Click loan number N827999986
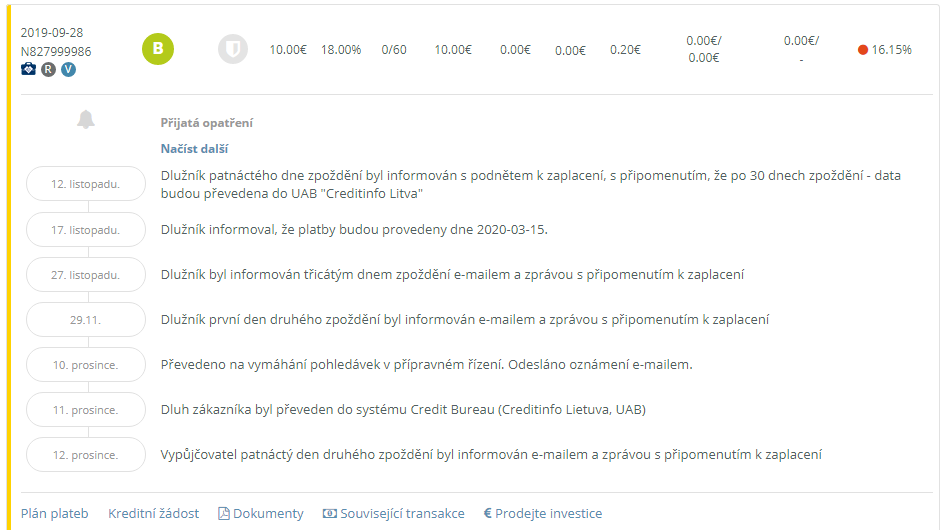This screenshot has width=947, height=530. coord(56,51)
